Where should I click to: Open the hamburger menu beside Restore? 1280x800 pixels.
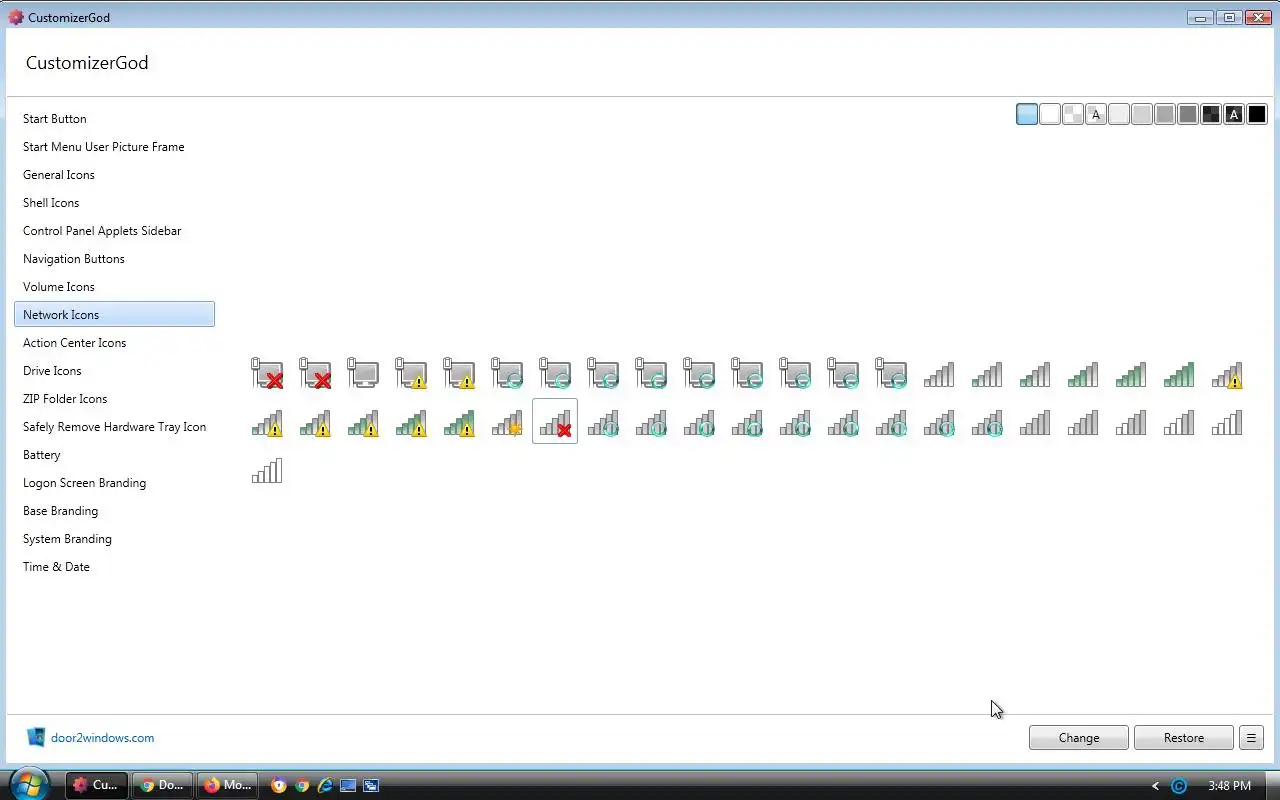(x=1251, y=737)
